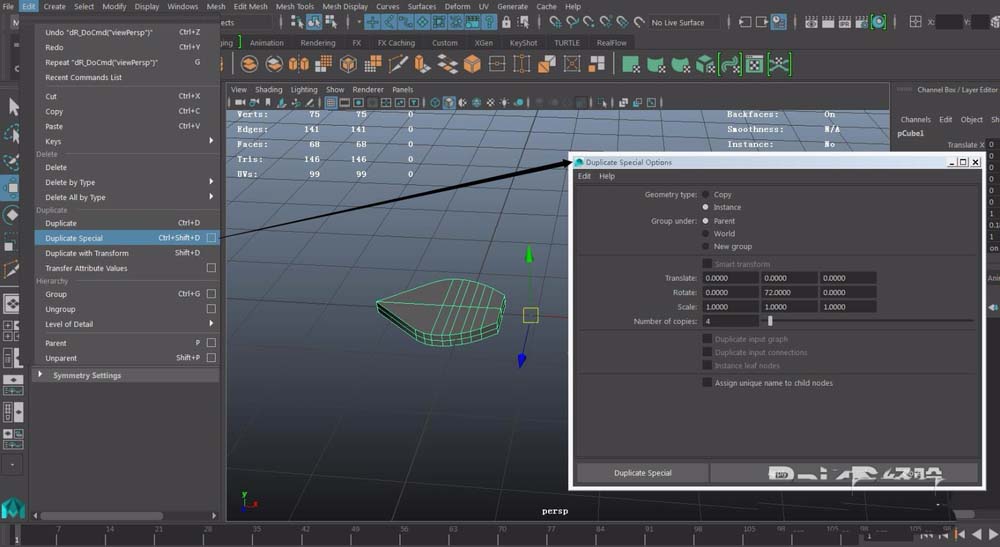Activate the Rotate tool in toolbox
This screenshot has width=1000, height=547.
pos(12,215)
